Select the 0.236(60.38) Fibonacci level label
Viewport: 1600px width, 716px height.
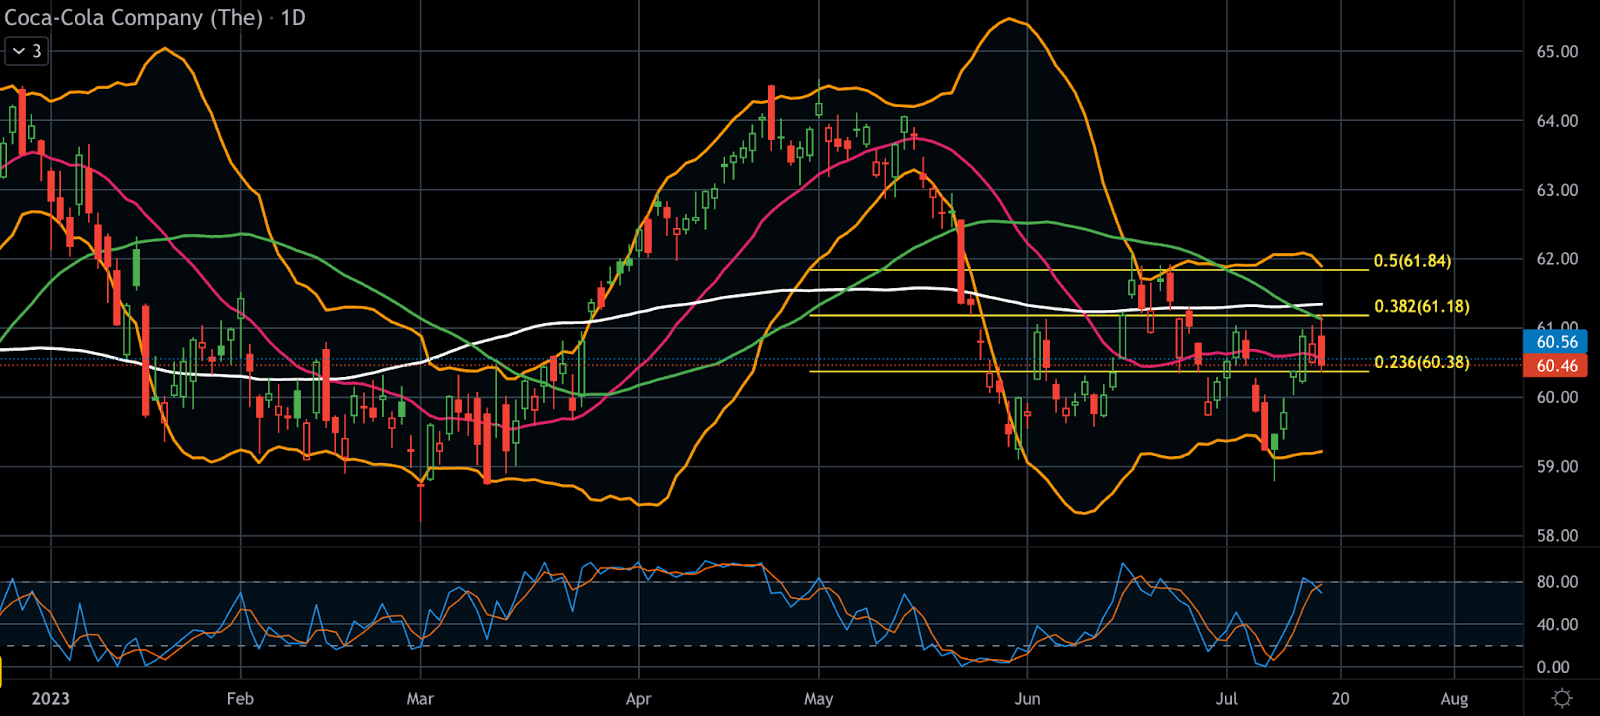pyautogui.click(x=1422, y=362)
